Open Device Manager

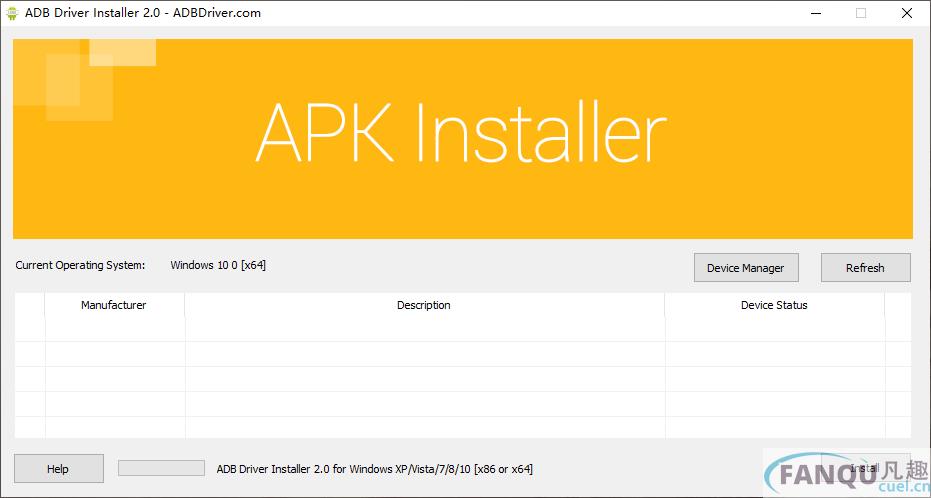tap(746, 268)
